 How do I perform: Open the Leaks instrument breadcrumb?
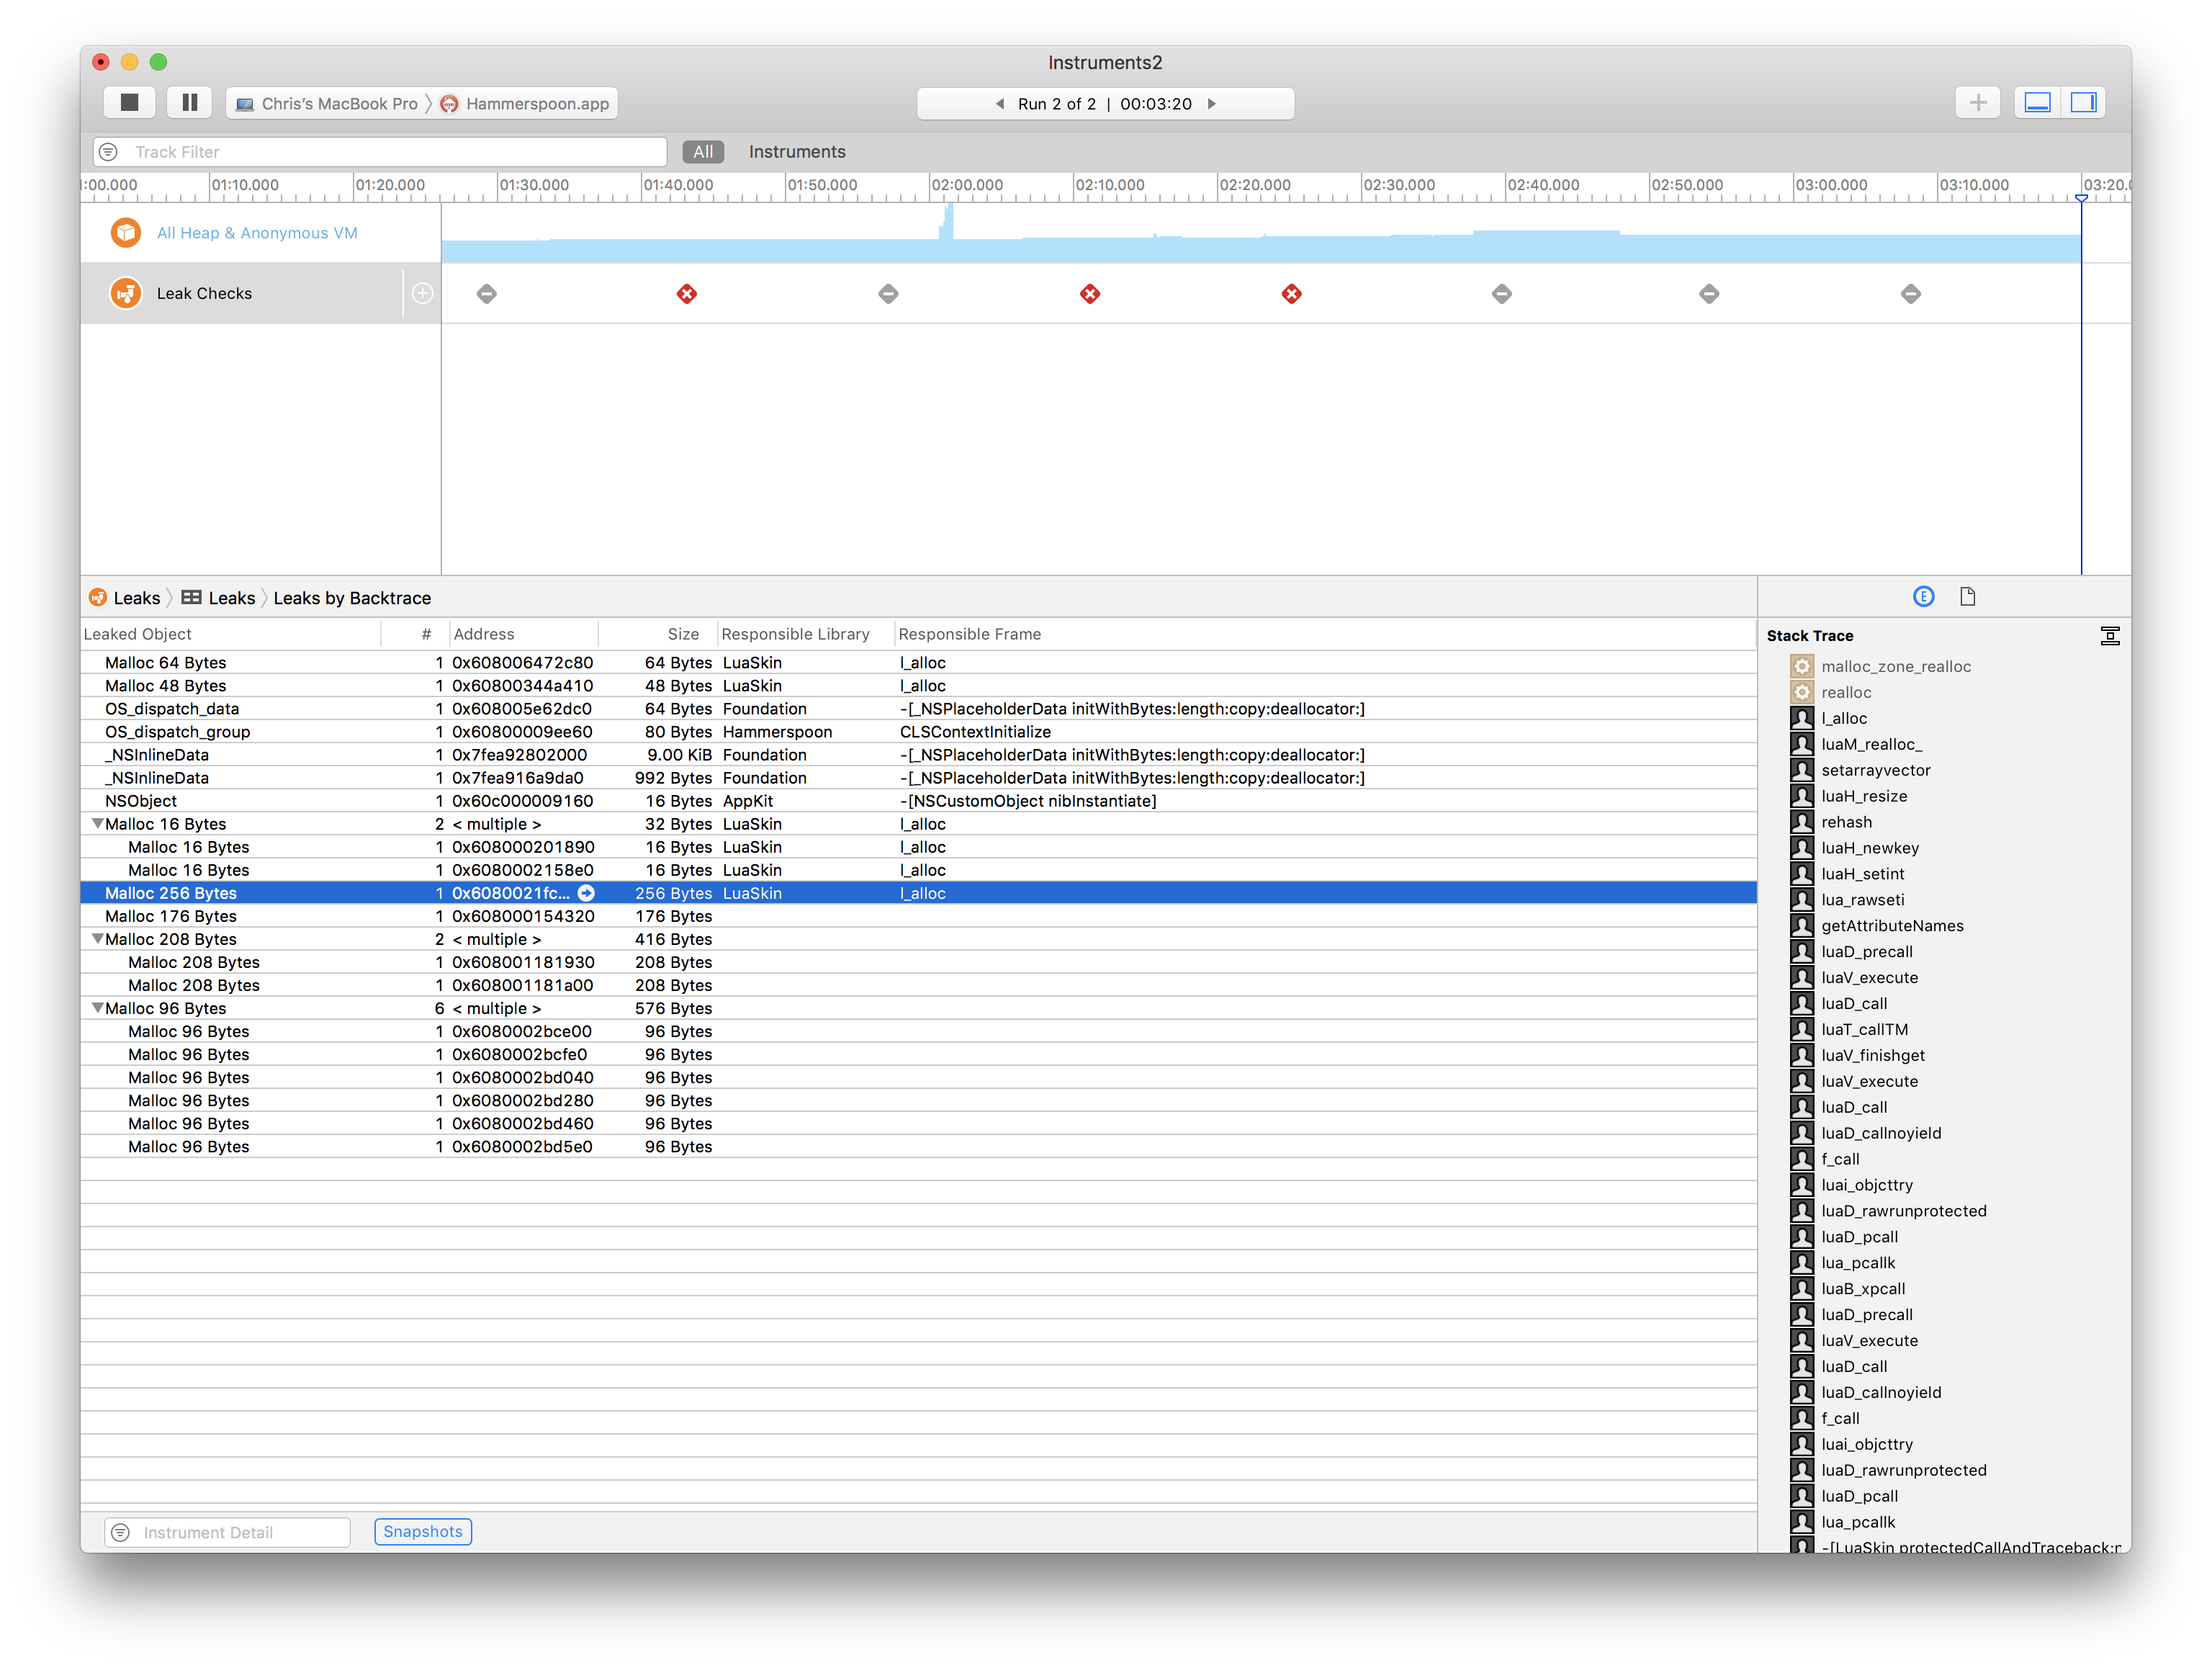125,598
